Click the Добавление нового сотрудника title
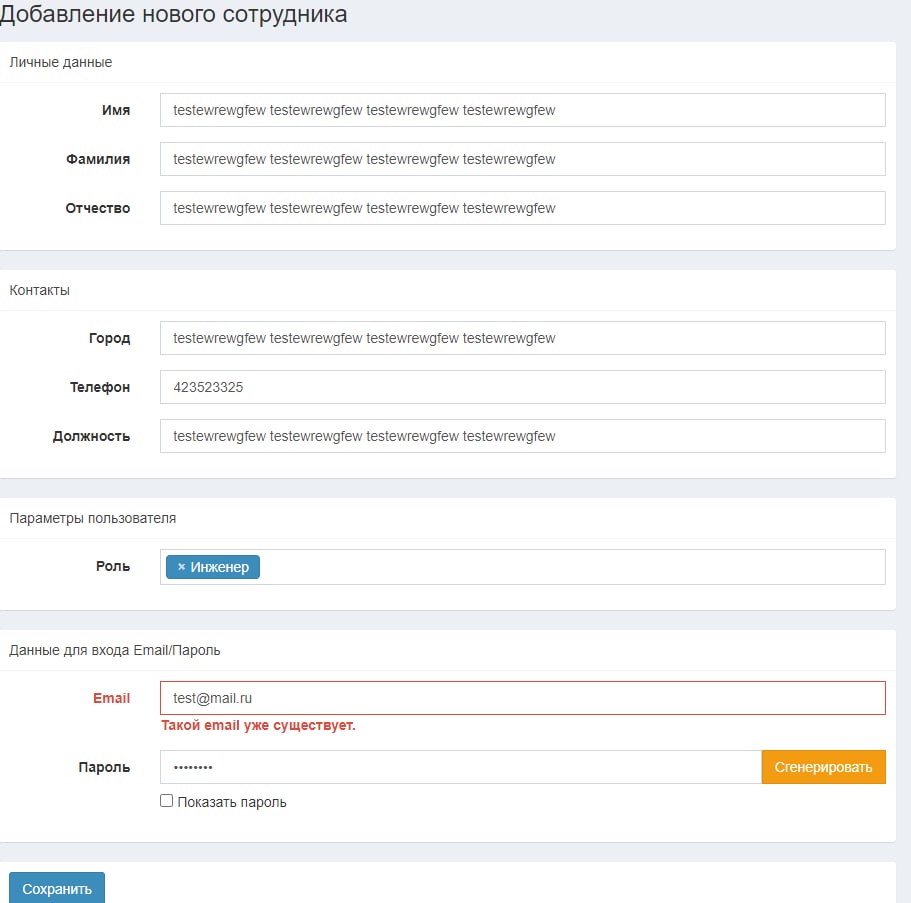Image resolution: width=911 pixels, height=903 pixels. click(173, 14)
